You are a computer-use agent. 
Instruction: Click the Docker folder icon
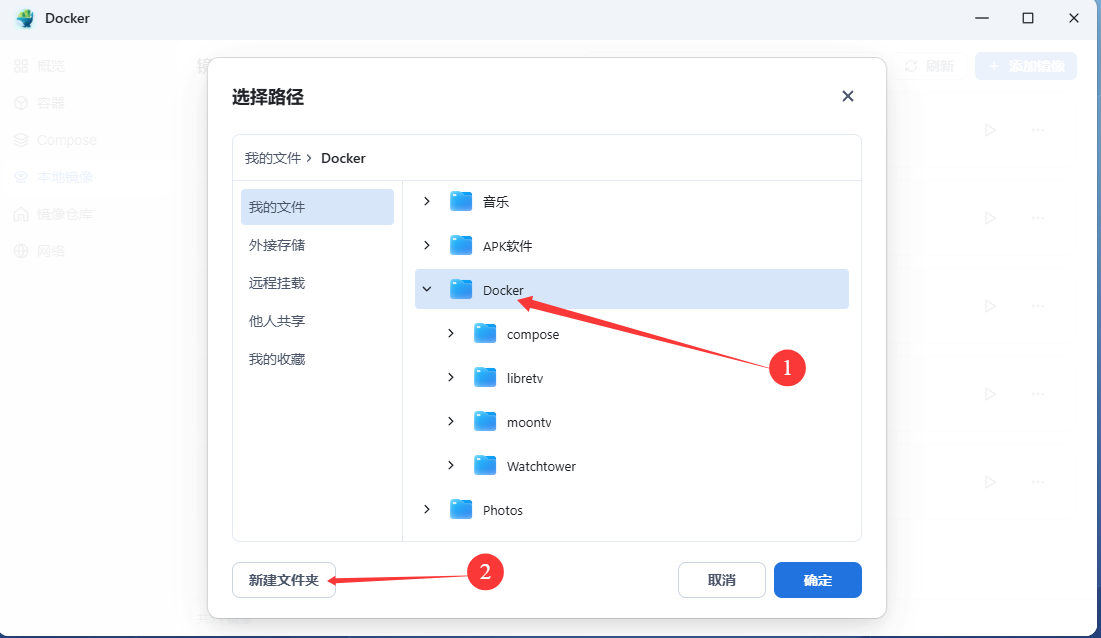(x=461, y=289)
